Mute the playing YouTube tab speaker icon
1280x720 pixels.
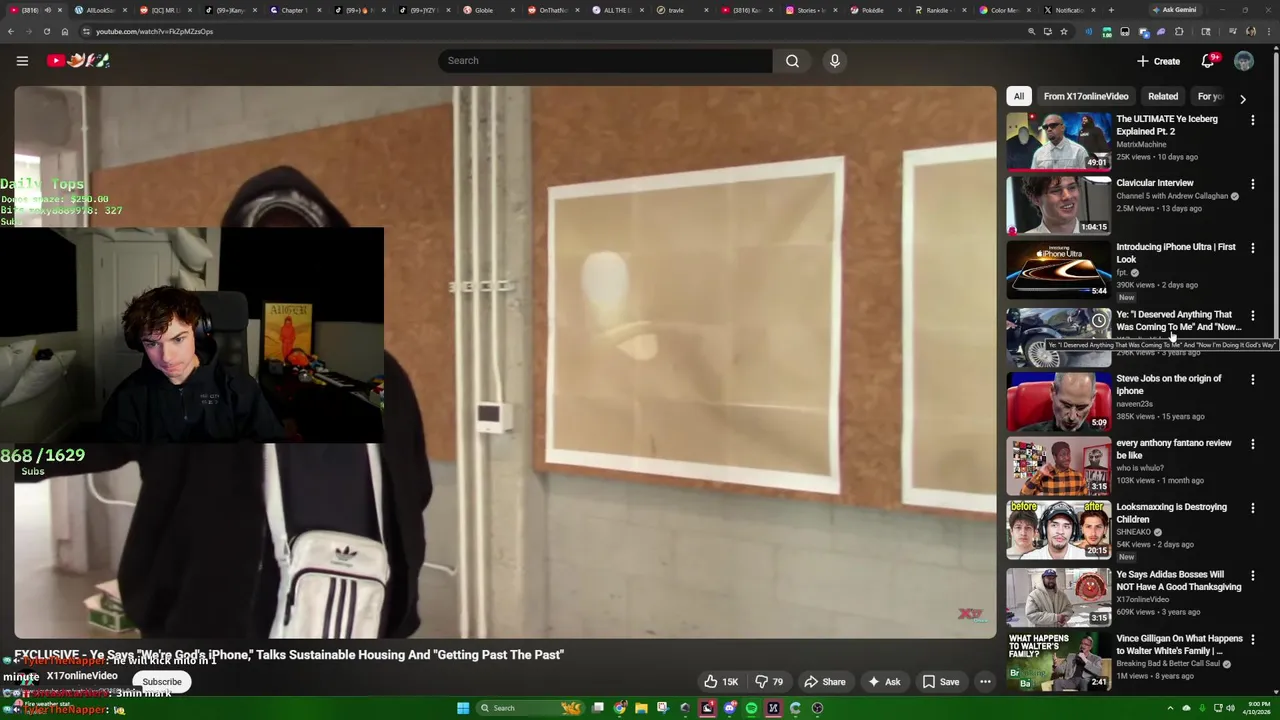click(47, 10)
